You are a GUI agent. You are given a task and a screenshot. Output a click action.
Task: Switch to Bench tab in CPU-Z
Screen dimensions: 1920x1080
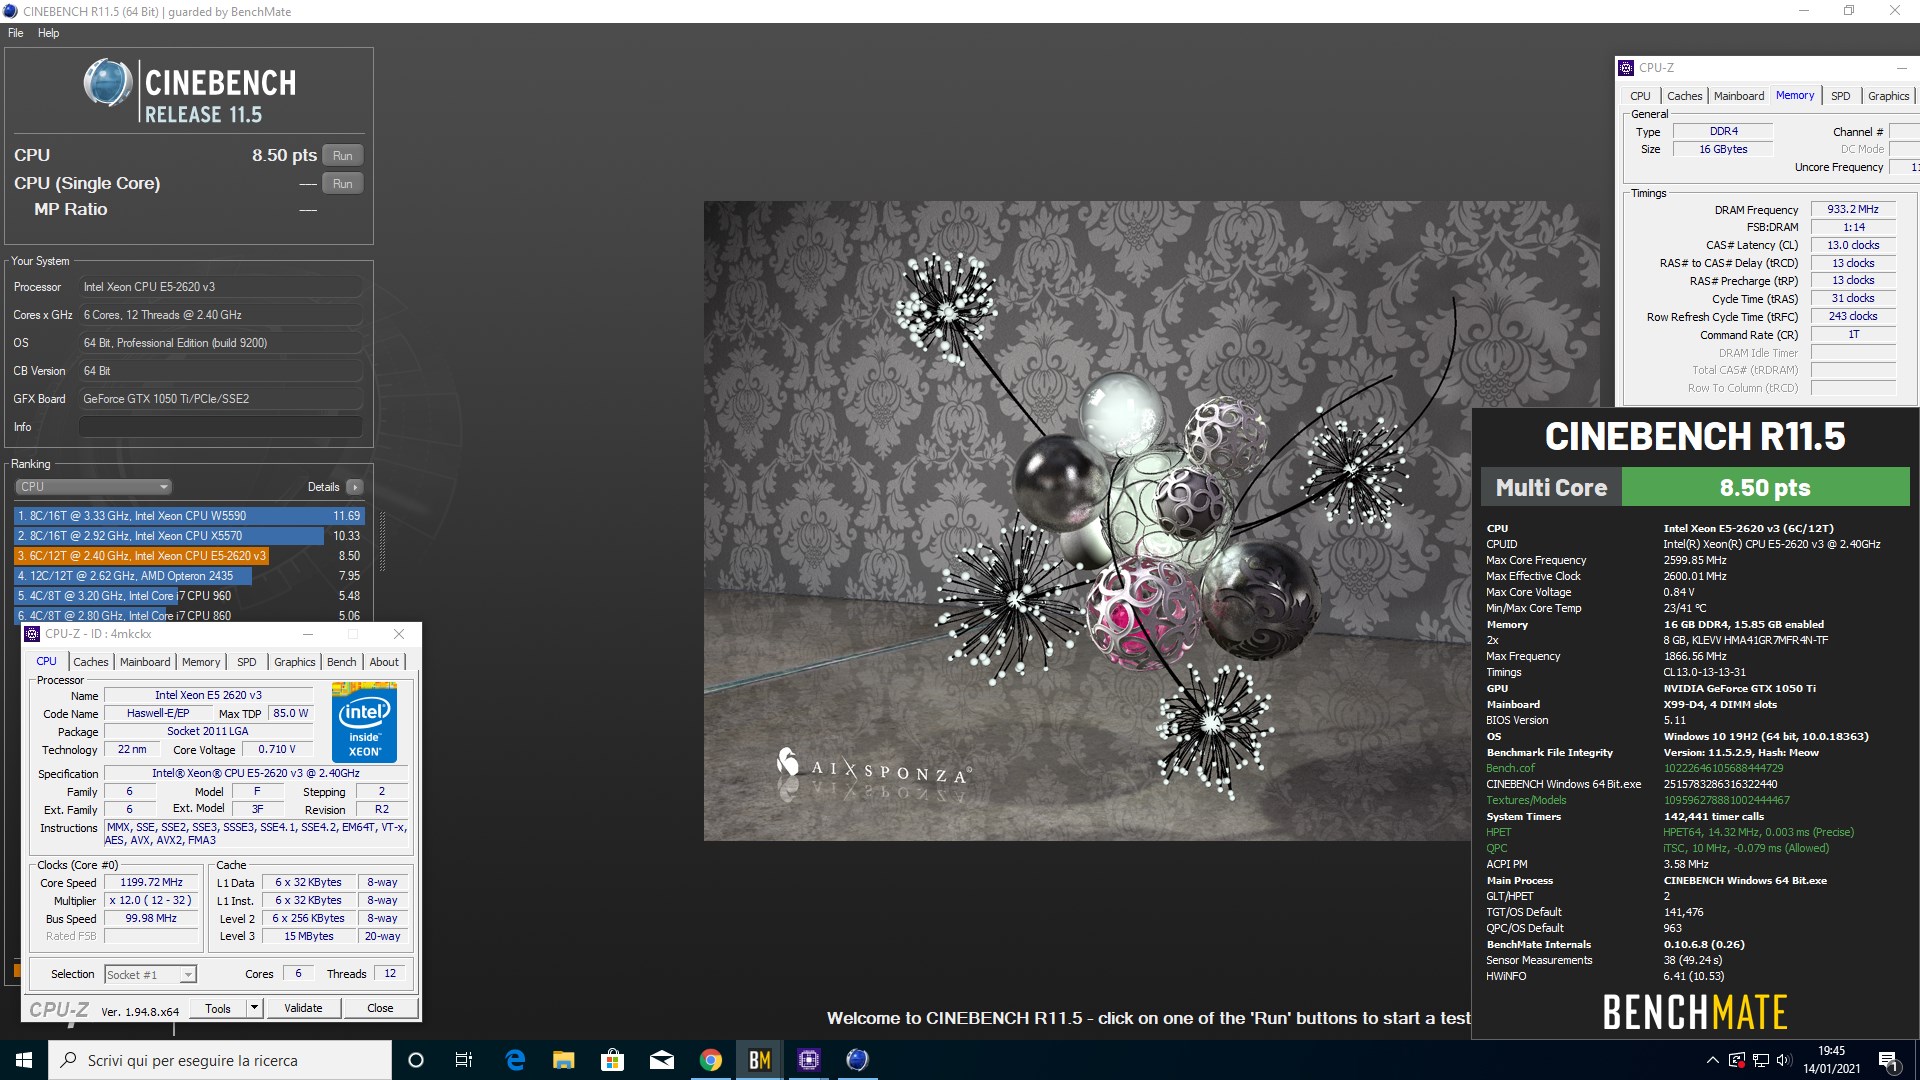342,662
